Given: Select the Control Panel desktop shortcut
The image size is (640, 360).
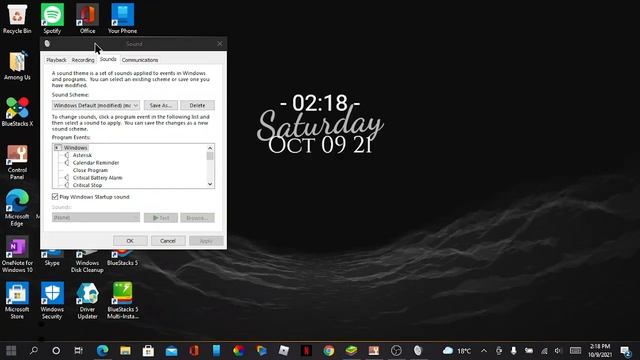Looking at the screenshot, I should tap(17, 162).
